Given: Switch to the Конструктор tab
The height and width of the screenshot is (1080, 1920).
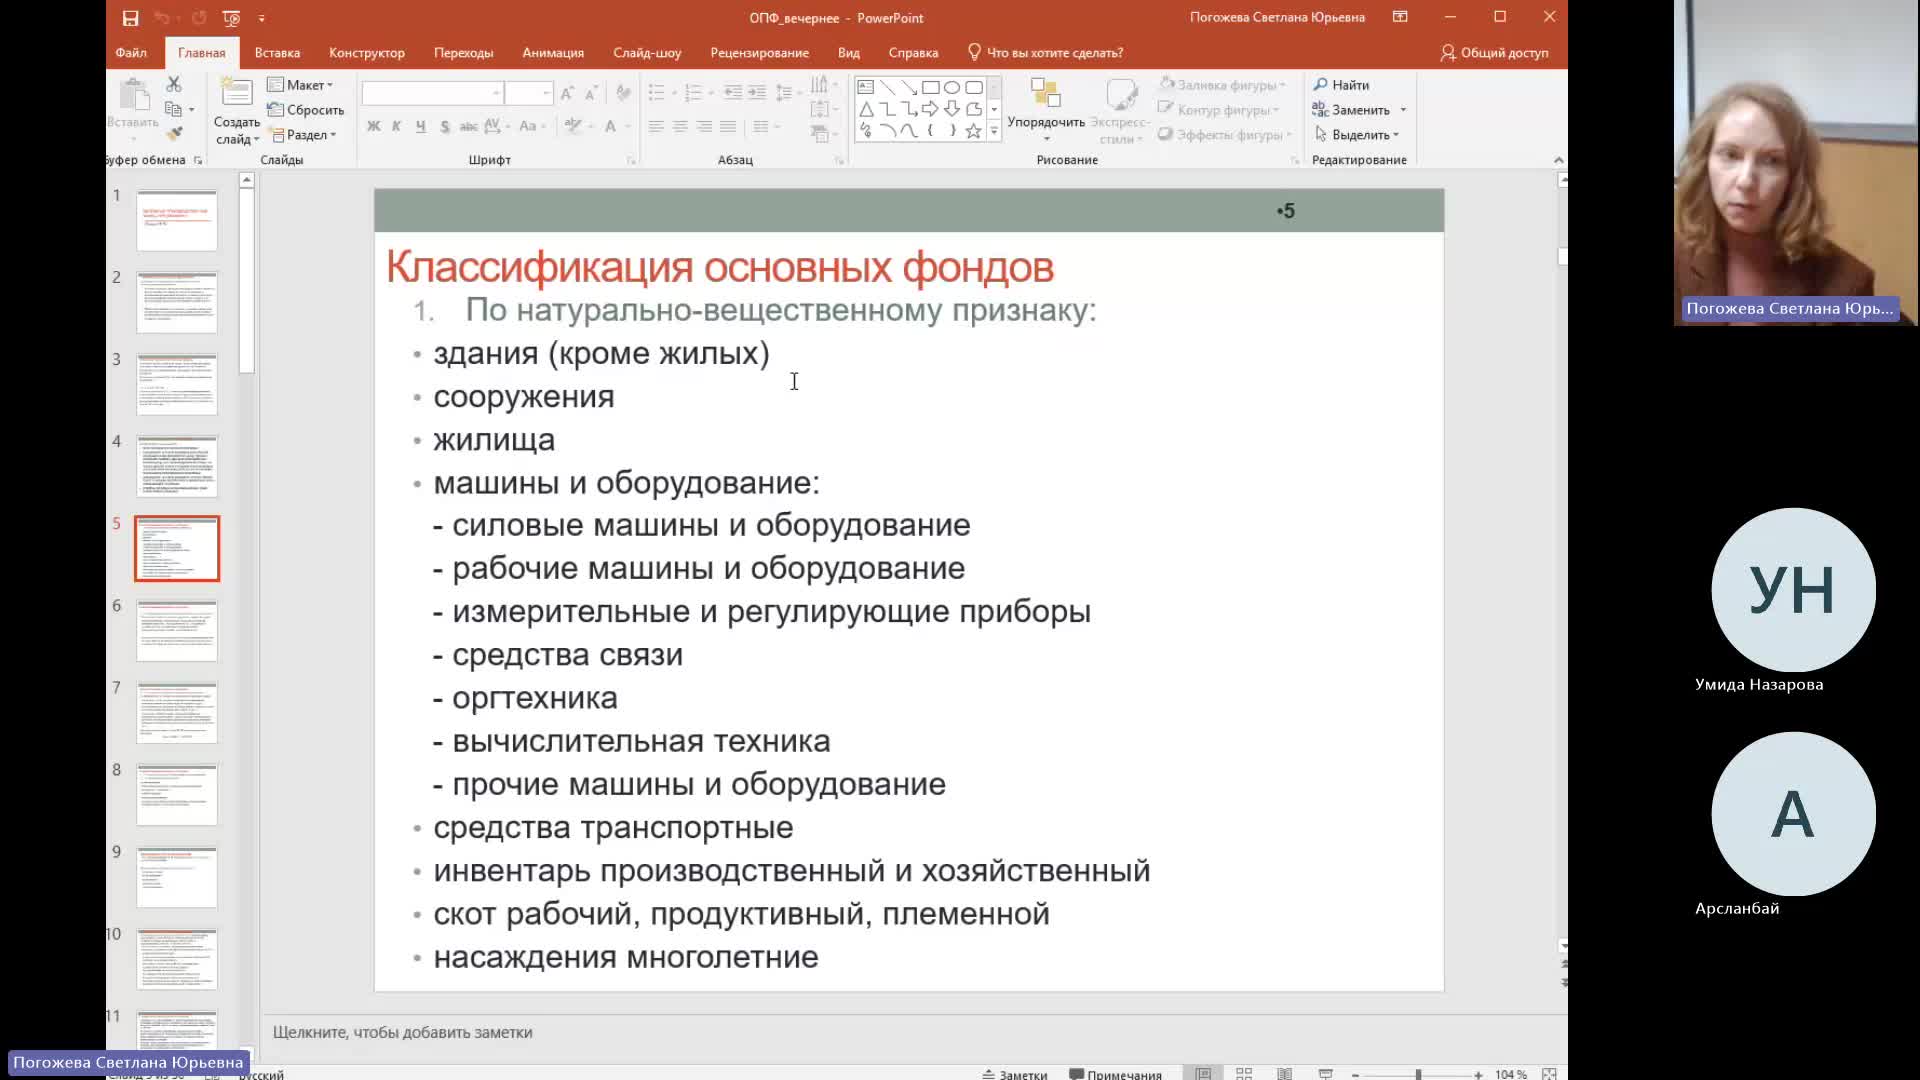Looking at the screenshot, I should [367, 53].
